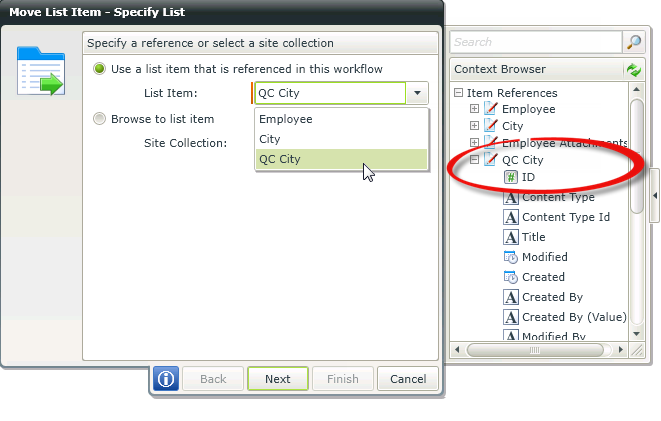The image size is (661, 421).
Task: Click the blue info icon button
Action: click(166, 379)
